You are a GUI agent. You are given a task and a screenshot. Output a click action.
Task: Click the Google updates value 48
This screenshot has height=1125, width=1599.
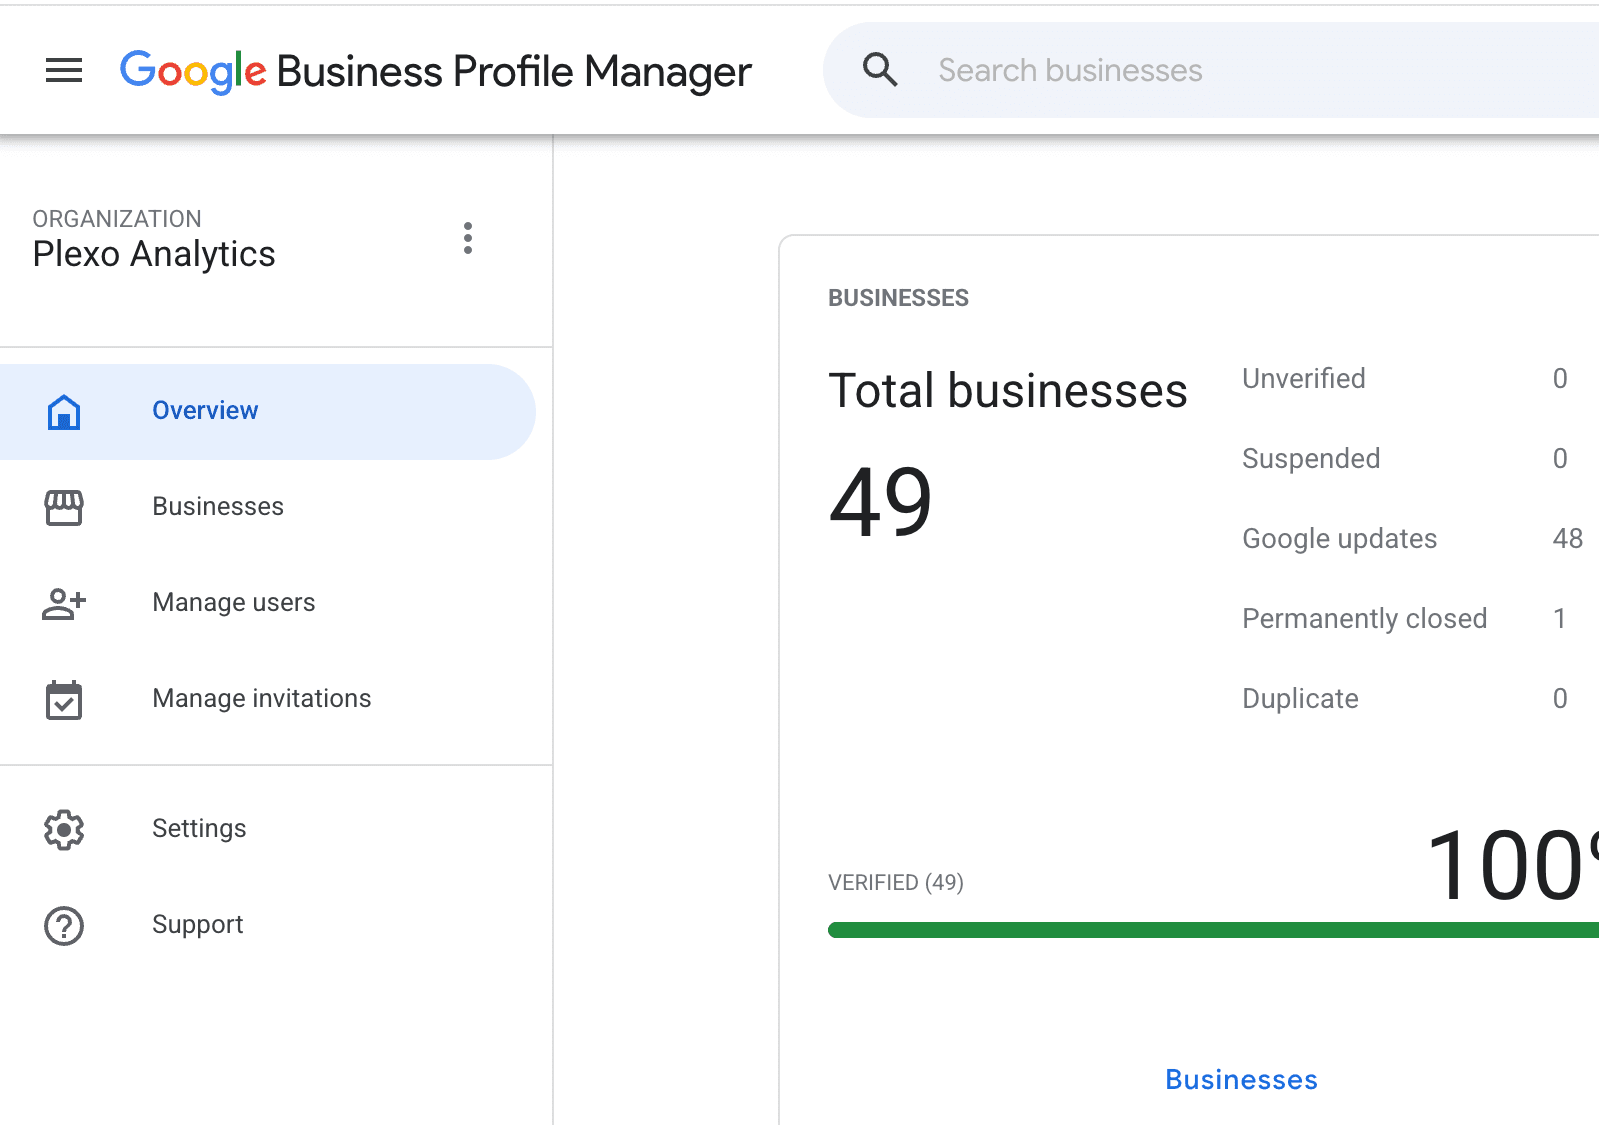tap(1567, 539)
